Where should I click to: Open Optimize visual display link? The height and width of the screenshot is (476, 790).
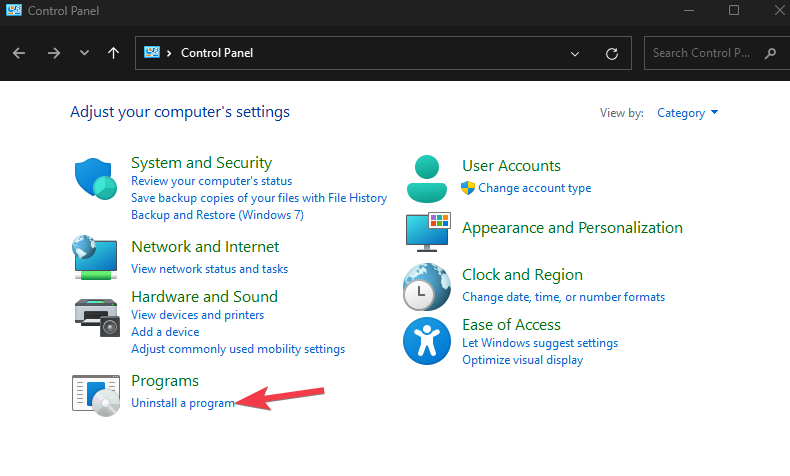[522, 360]
